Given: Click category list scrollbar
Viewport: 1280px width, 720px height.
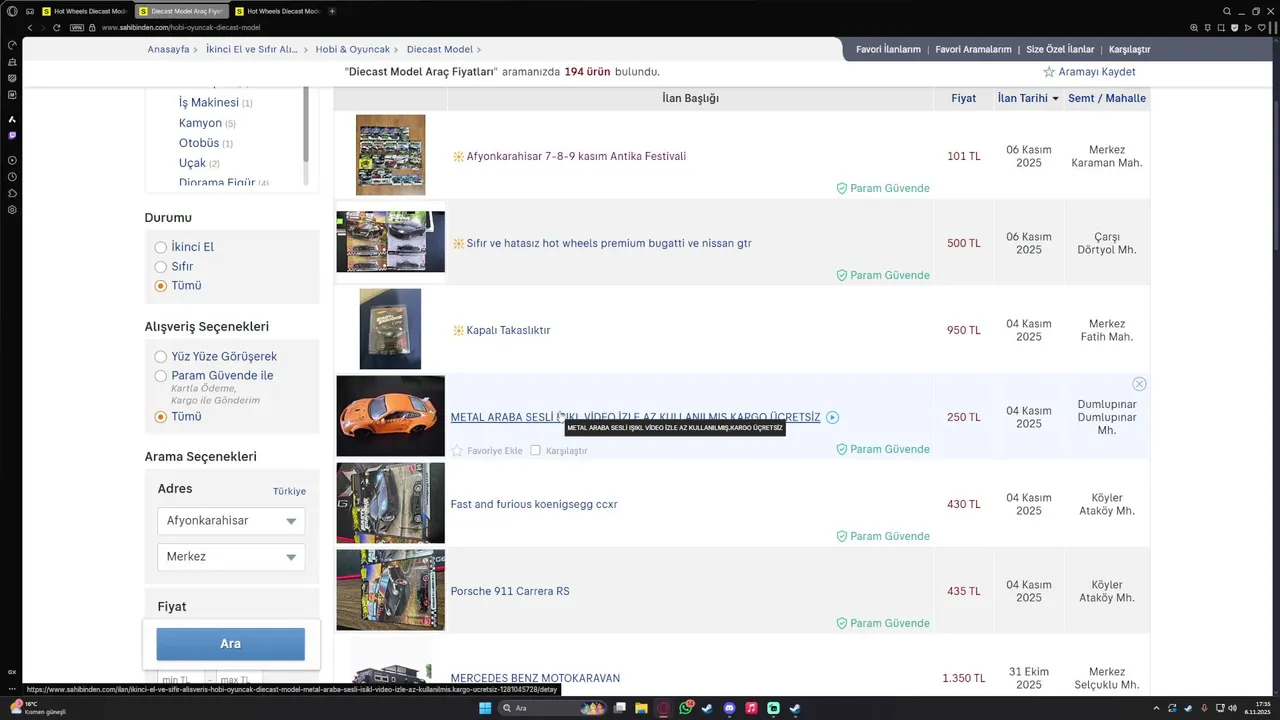Looking at the screenshot, I should click(306, 125).
